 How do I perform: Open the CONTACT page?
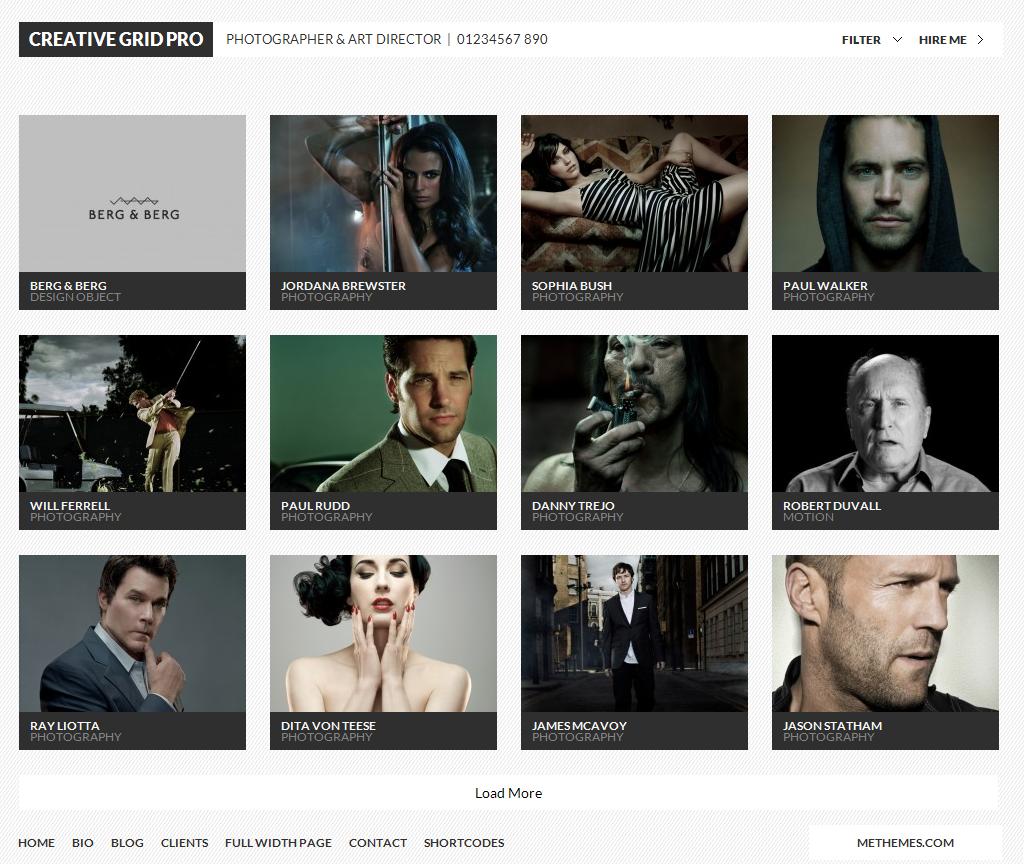[x=377, y=843]
